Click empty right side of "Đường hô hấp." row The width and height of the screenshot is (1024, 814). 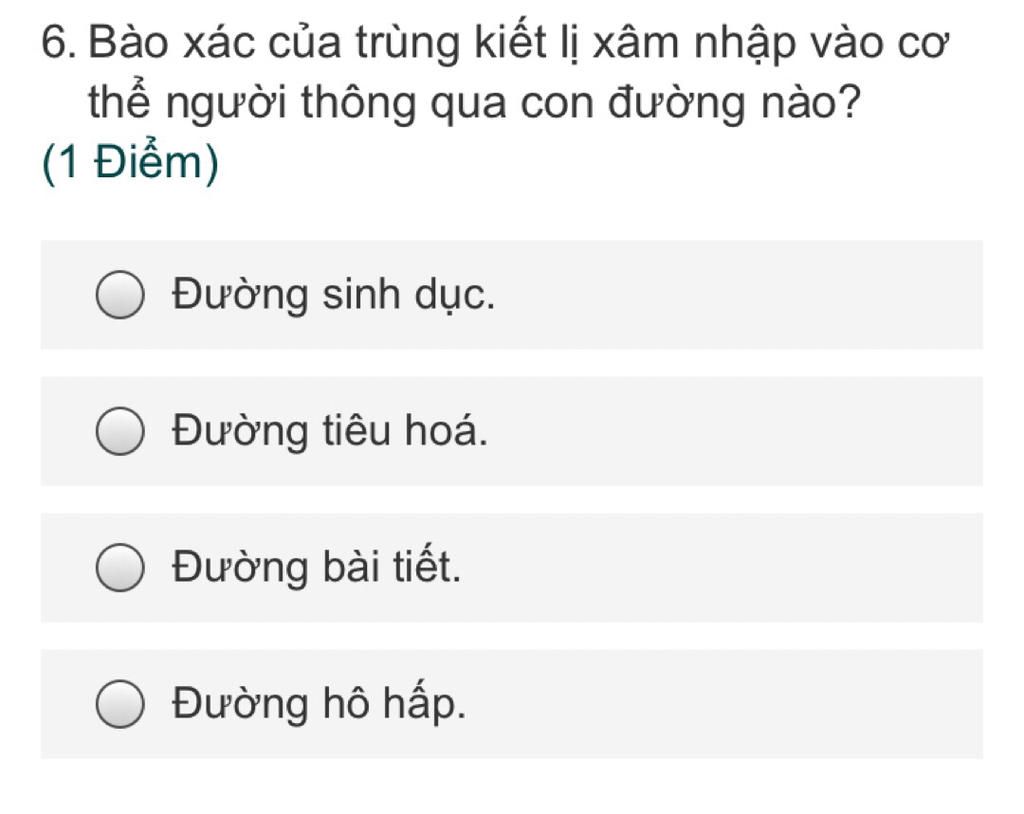725,704
